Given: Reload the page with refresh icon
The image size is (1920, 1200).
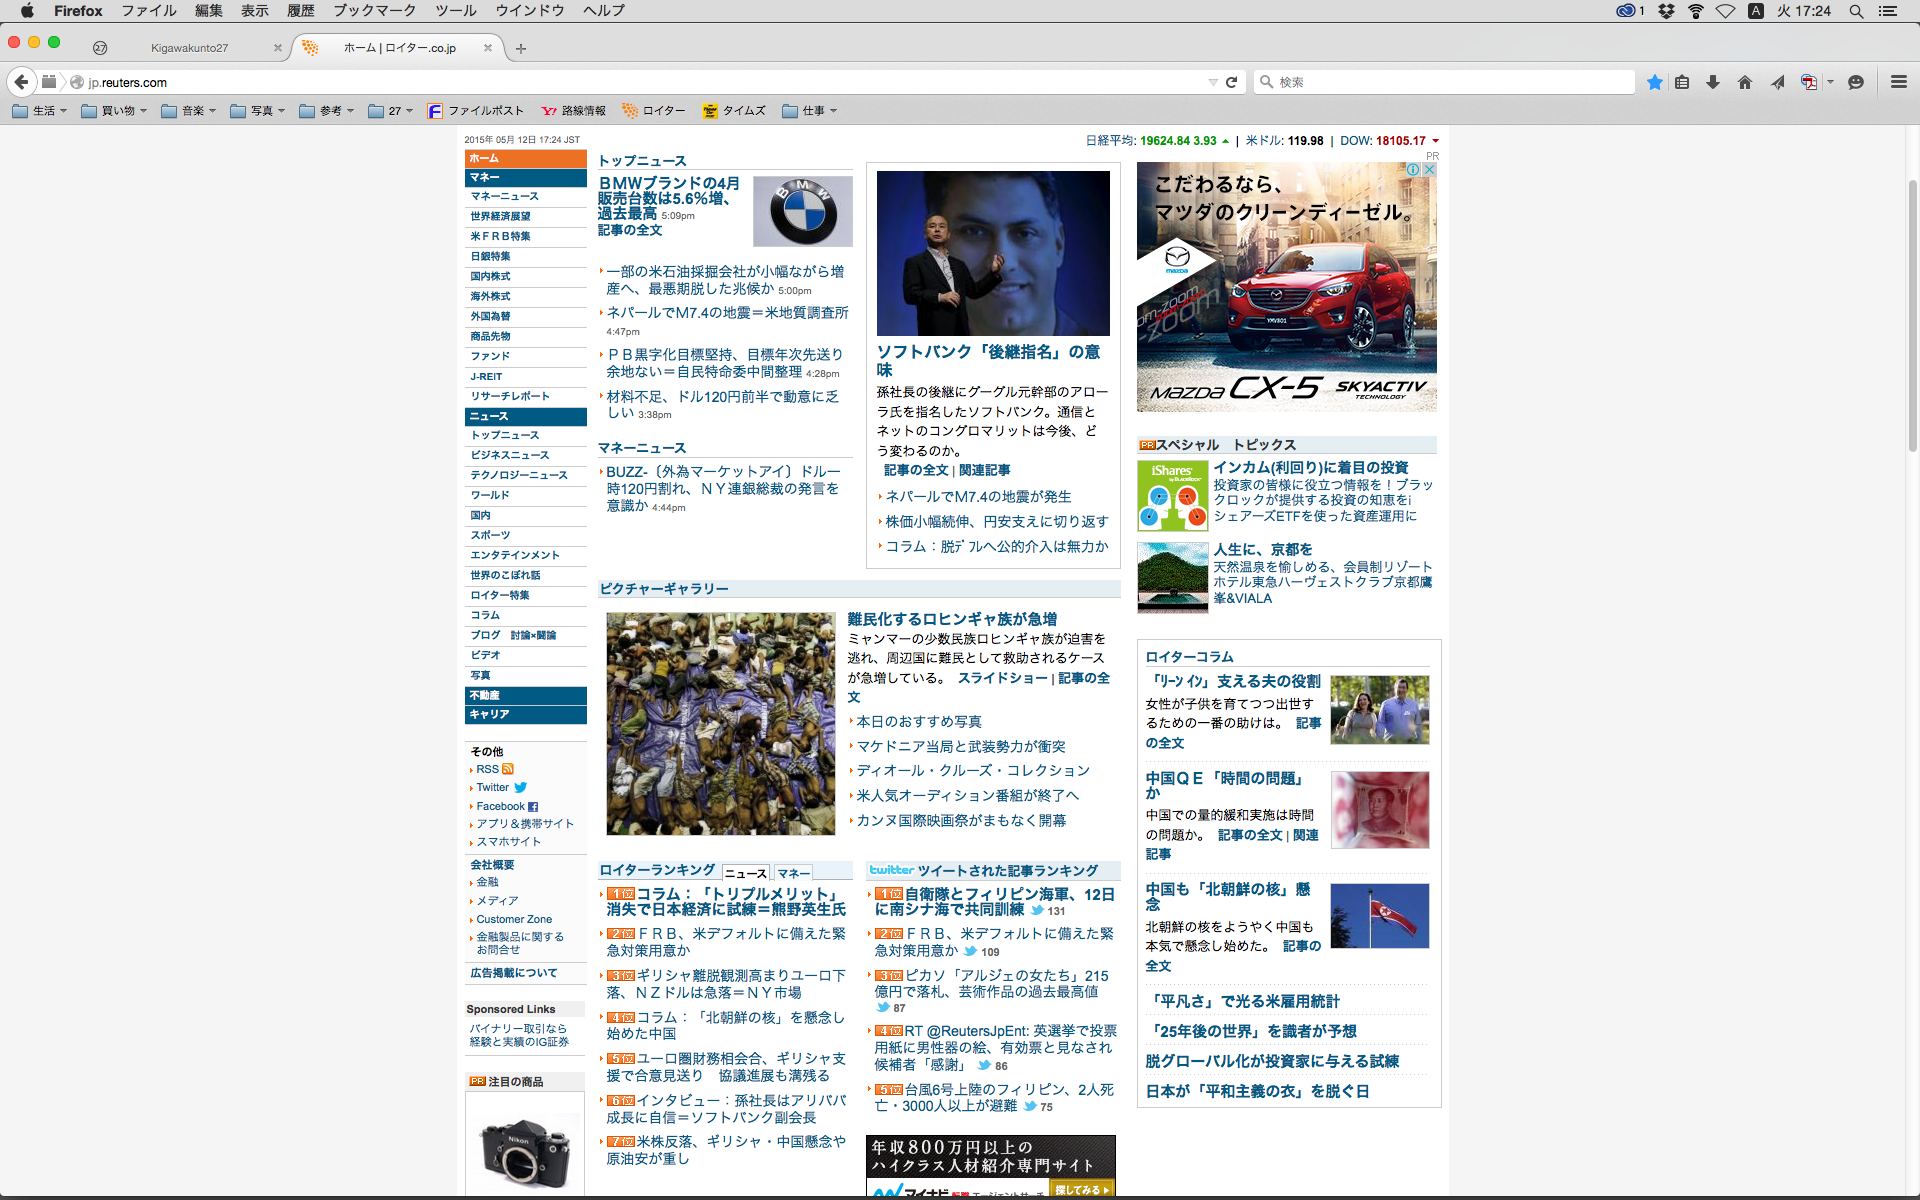Looking at the screenshot, I should (x=1232, y=82).
